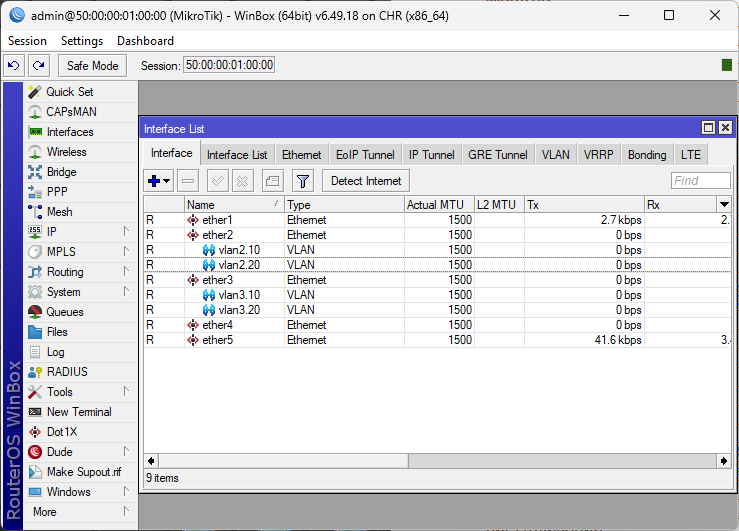
Task: Click the comment icon in toolbar
Action: click(273, 181)
